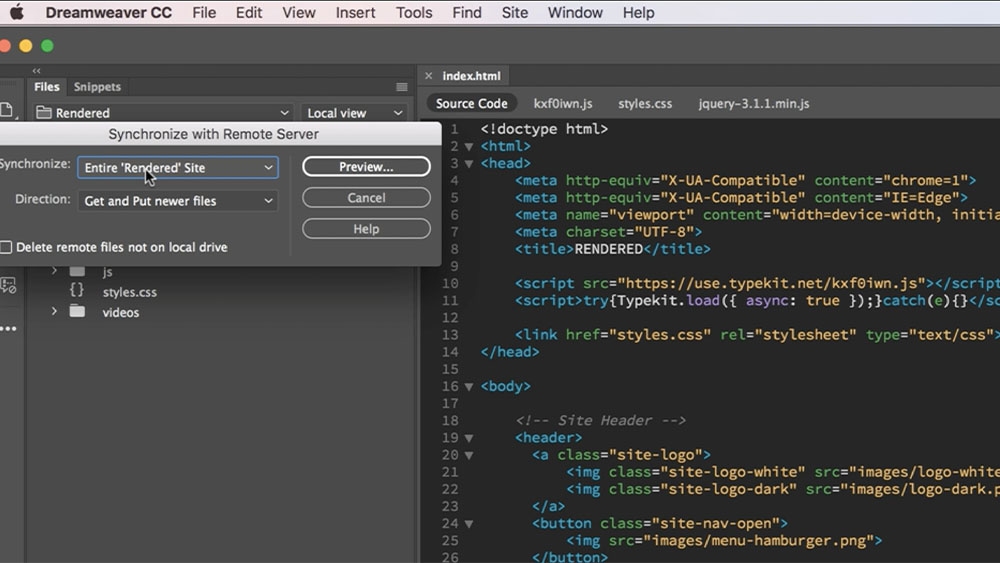The width and height of the screenshot is (1000, 563).
Task: Collapse the html tag at line 2
Action: click(469, 147)
